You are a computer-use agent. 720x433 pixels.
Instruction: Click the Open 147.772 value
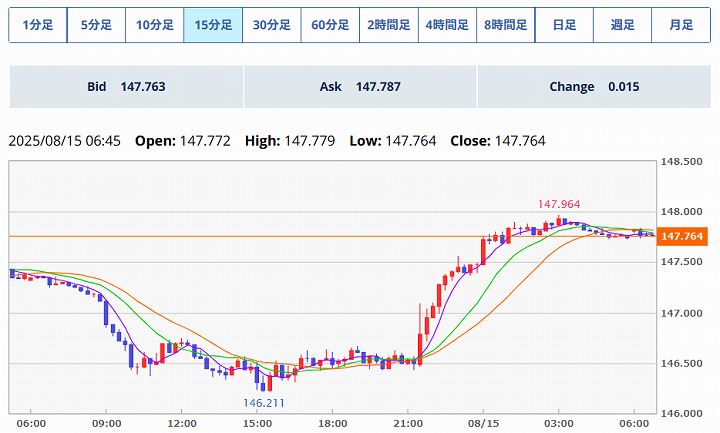183,141
